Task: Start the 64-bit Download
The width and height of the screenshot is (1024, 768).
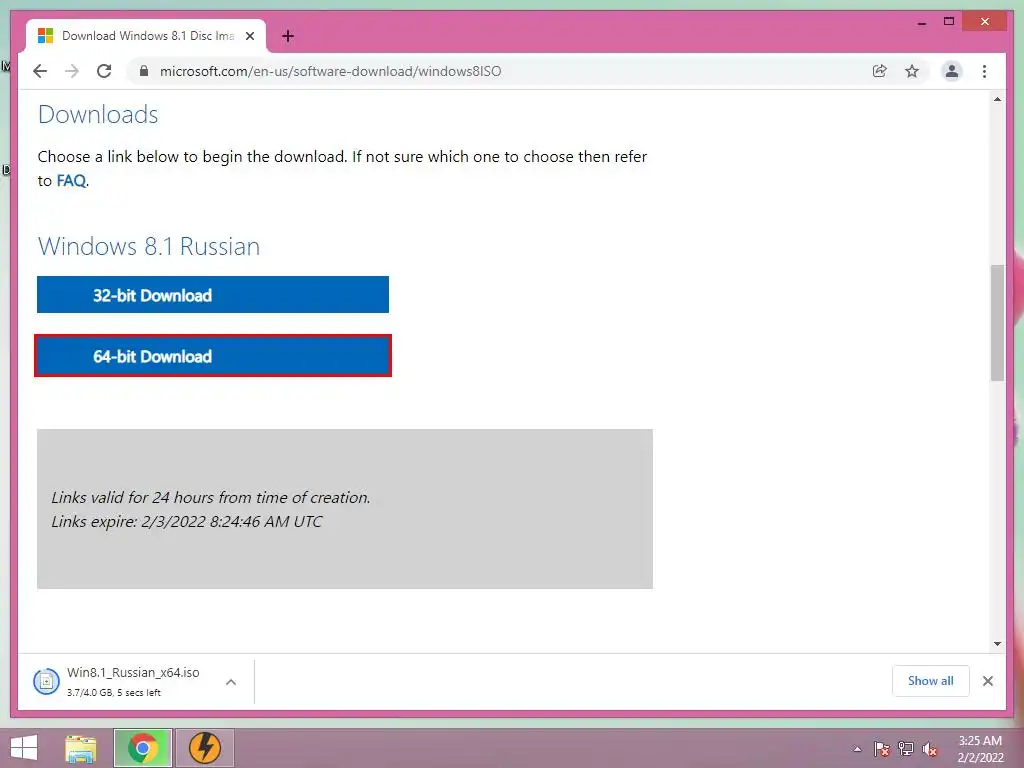Action: (x=213, y=356)
